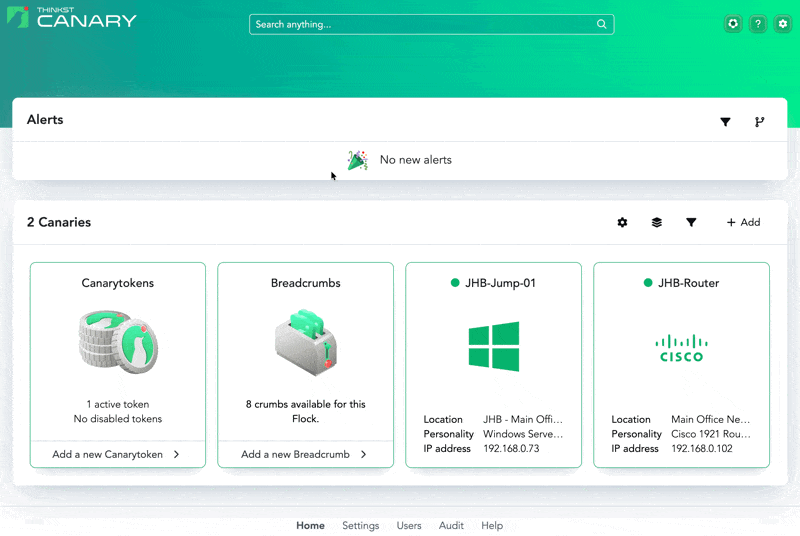Click "1 active token" text
This screenshot has height=536, width=800.
(118, 404)
